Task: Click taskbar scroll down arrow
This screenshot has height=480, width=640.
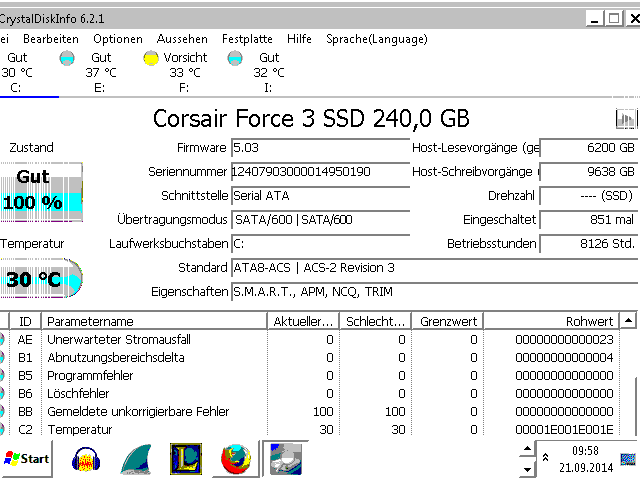Action: tap(527, 469)
